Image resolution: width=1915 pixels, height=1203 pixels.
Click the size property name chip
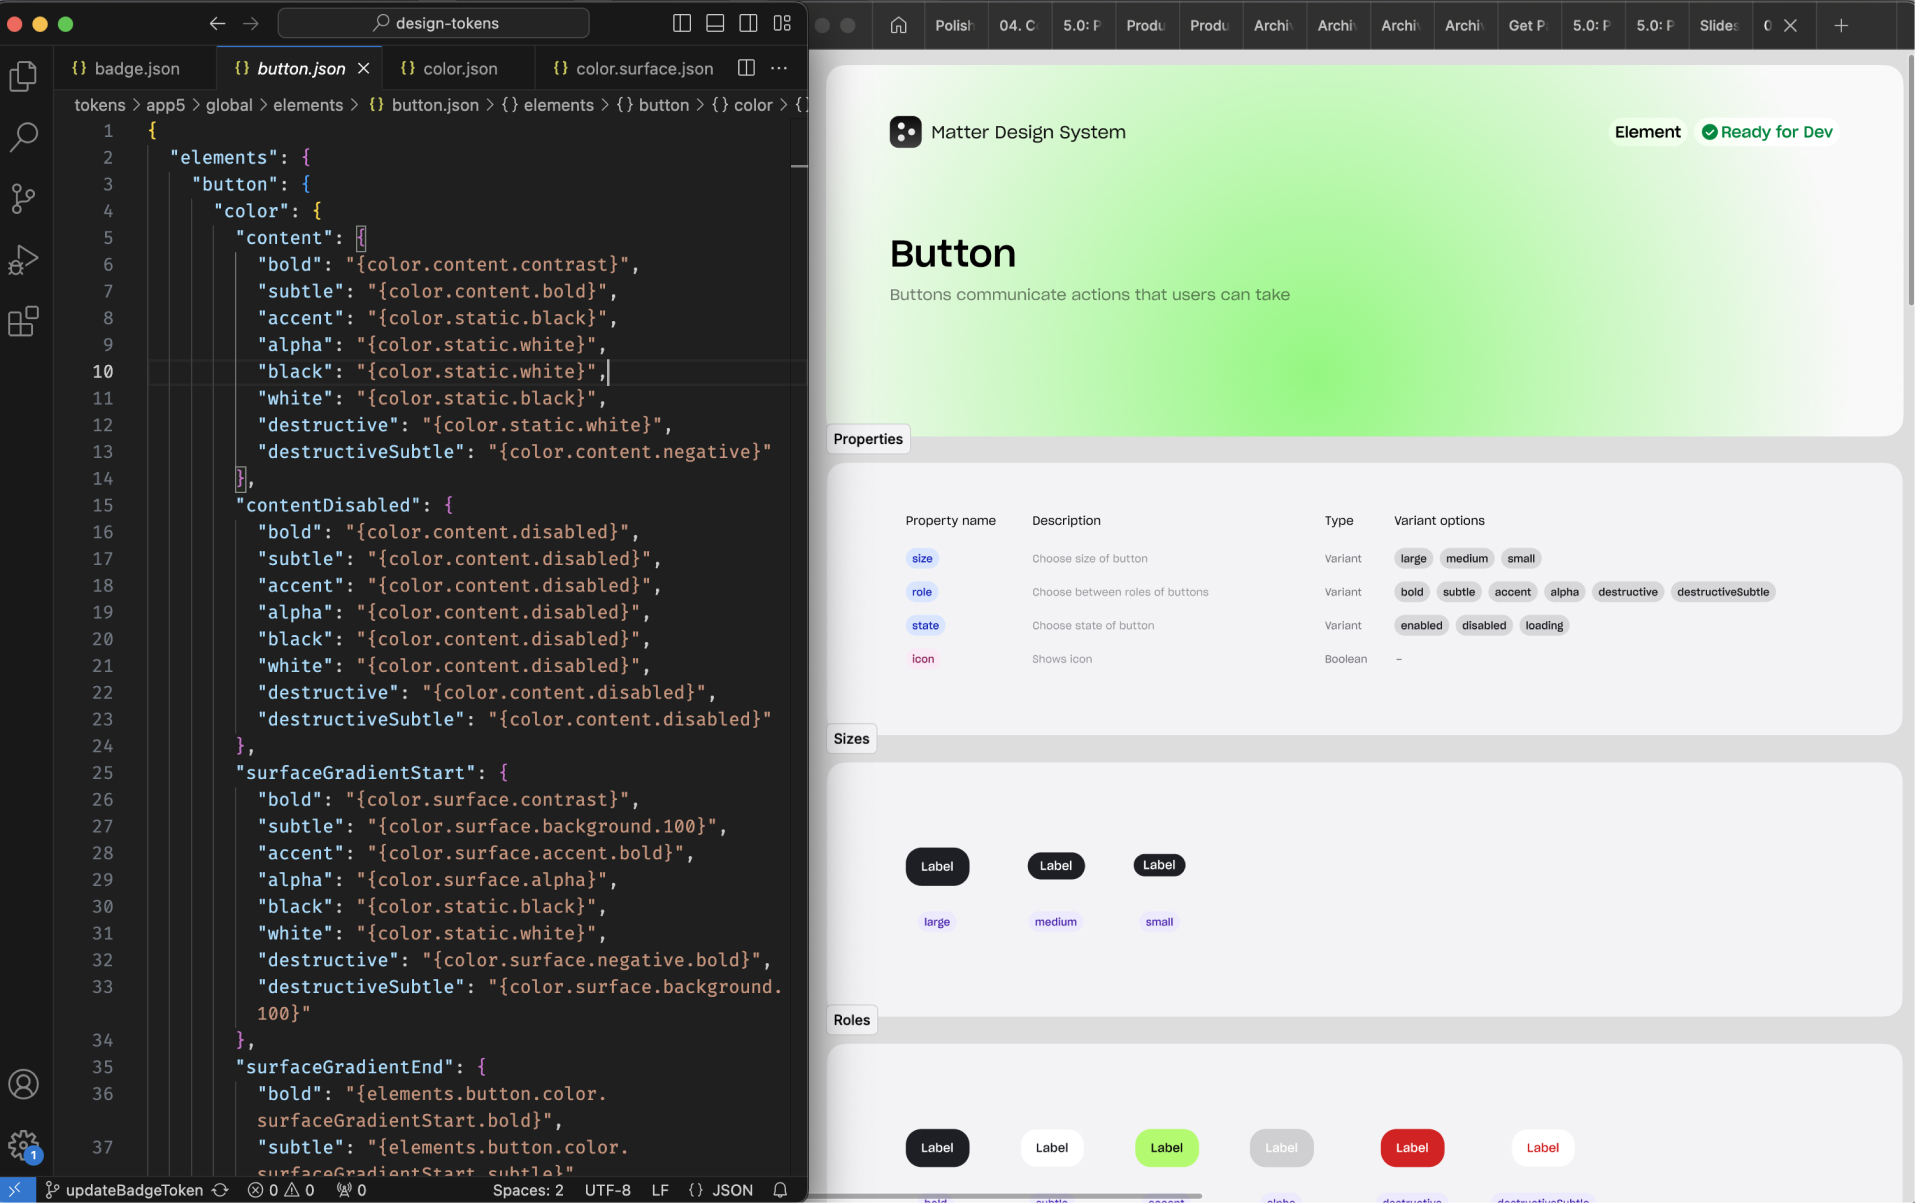tap(922, 559)
